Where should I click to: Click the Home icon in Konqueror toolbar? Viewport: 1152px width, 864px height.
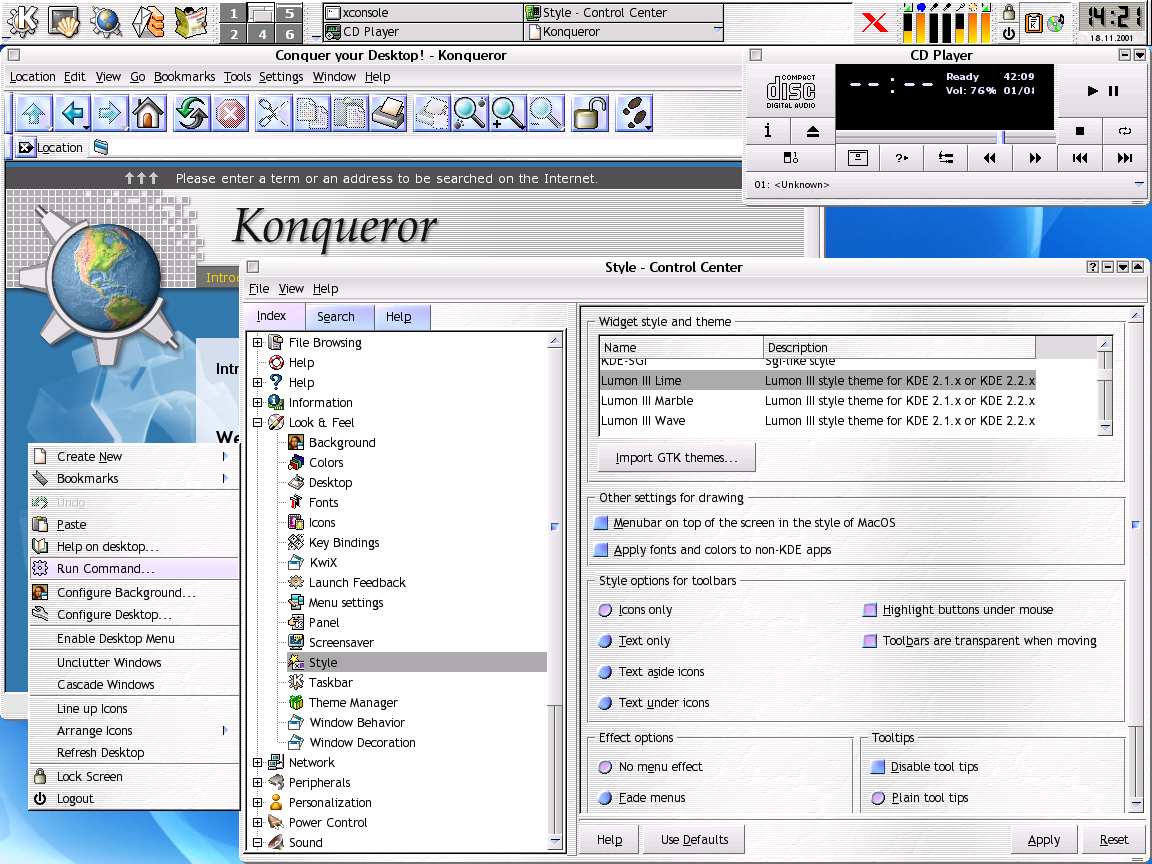tap(148, 113)
